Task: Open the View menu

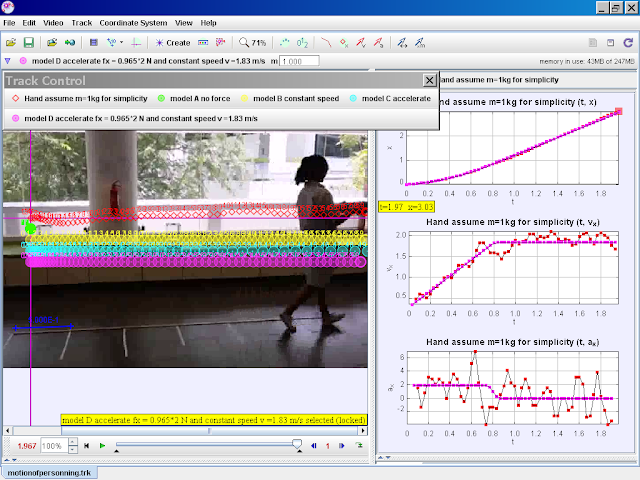Action: [x=184, y=23]
